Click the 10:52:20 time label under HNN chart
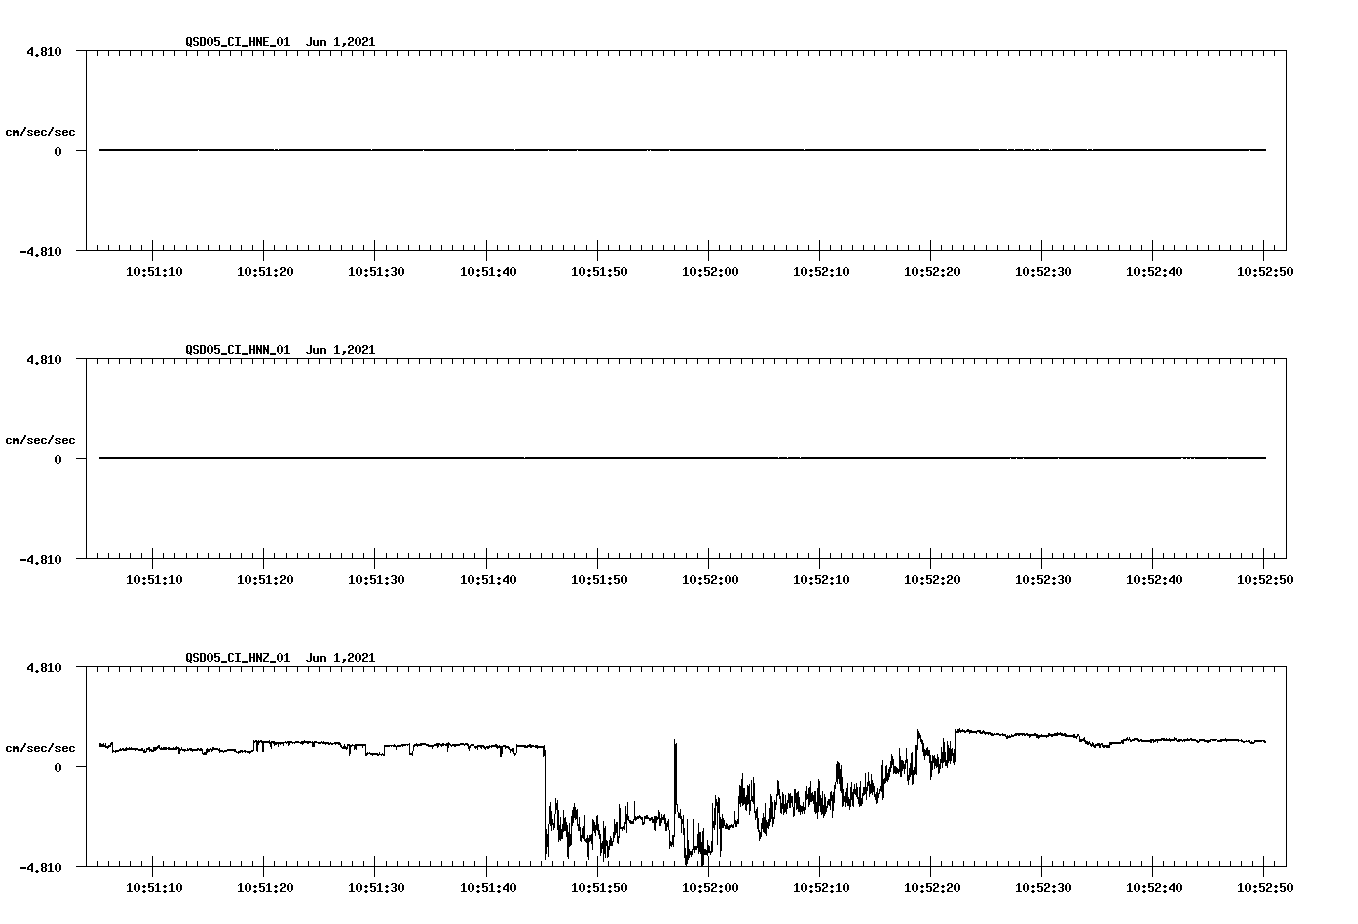1358x924 pixels. pyautogui.click(x=932, y=580)
